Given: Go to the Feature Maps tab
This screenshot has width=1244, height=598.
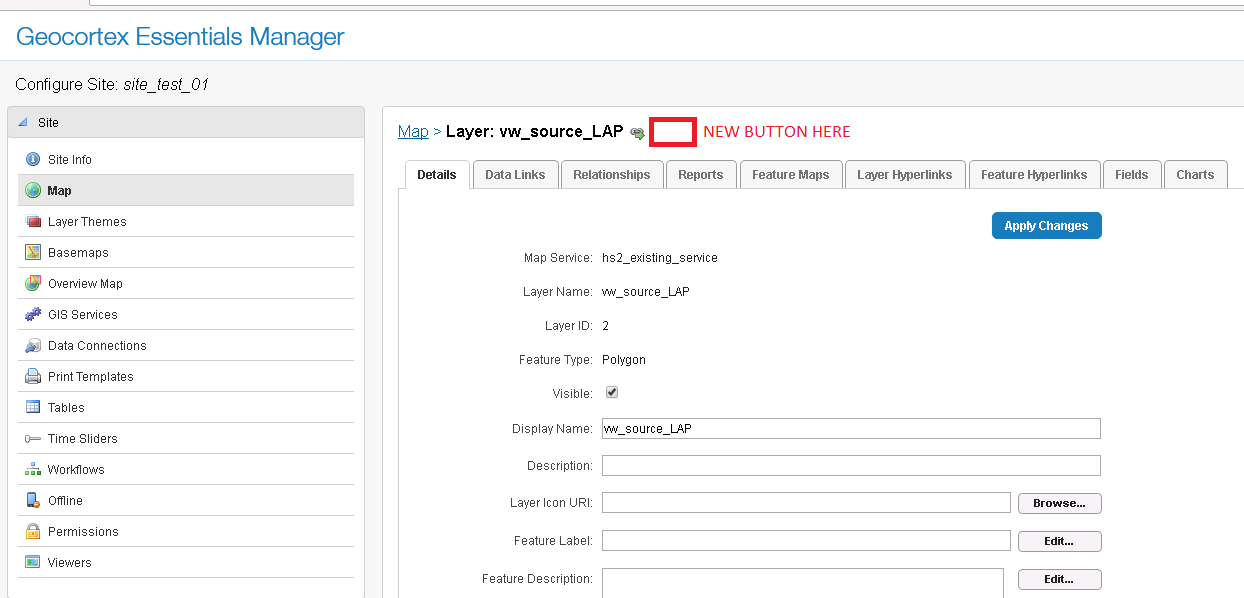Looking at the screenshot, I should coord(790,174).
